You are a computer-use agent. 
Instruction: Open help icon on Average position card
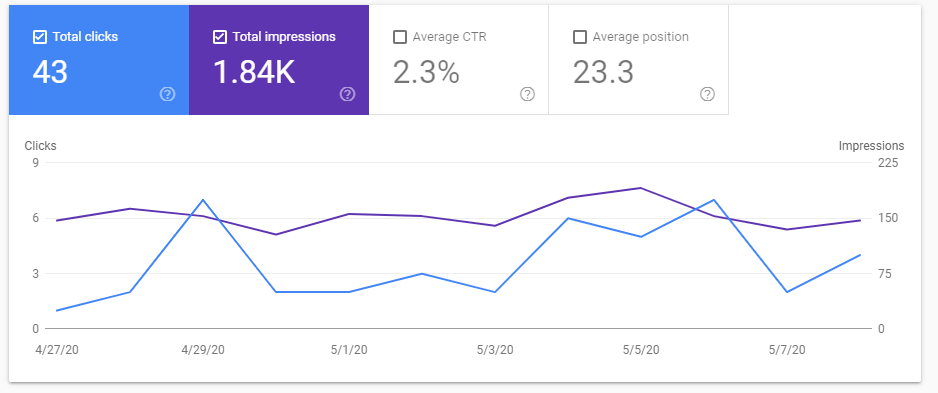(707, 94)
